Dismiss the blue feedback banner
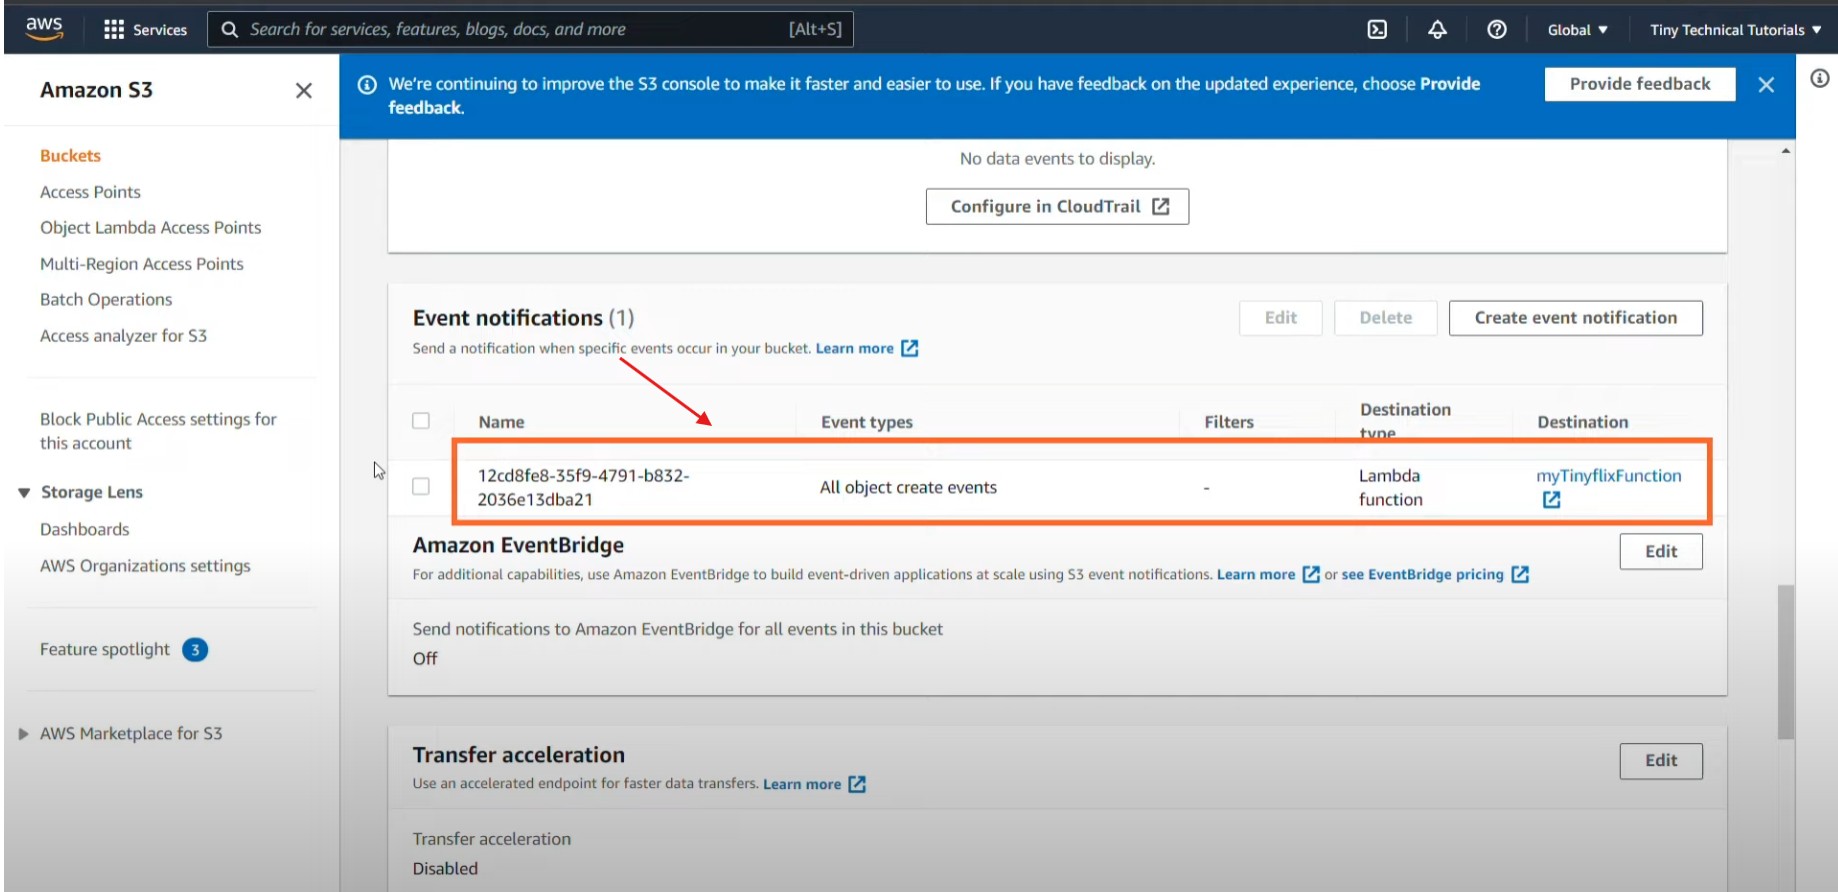The width and height of the screenshot is (1838, 892). coord(1766,85)
